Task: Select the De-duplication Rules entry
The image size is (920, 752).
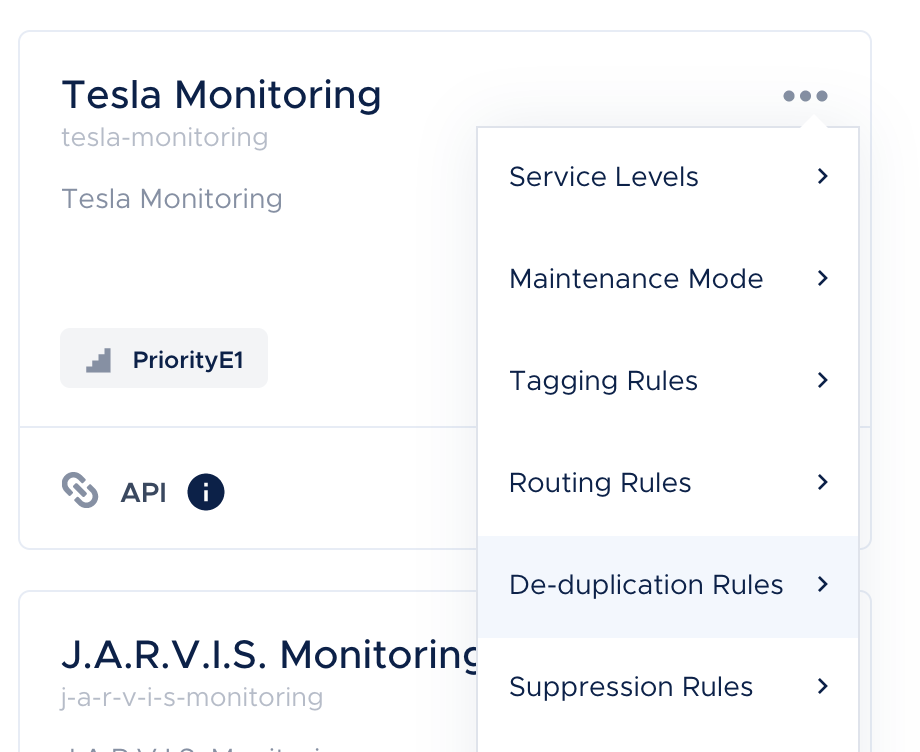Action: [668, 585]
